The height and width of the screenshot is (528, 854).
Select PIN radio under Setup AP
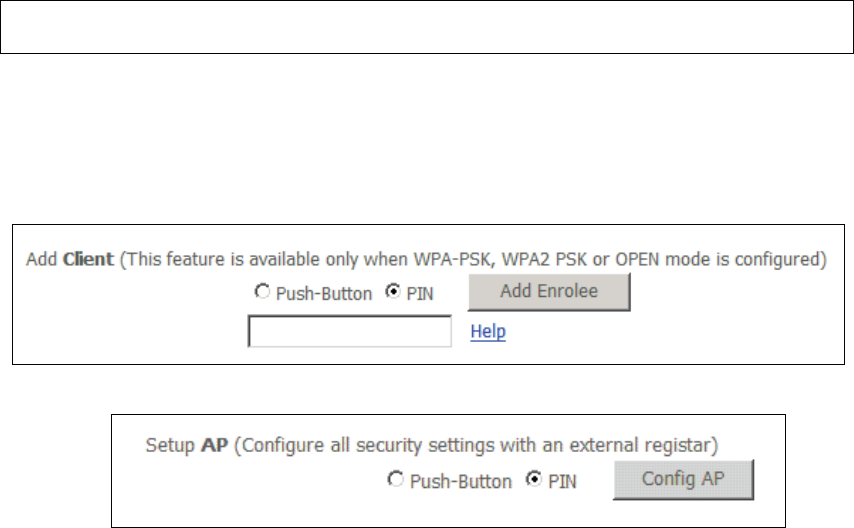point(534,480)
